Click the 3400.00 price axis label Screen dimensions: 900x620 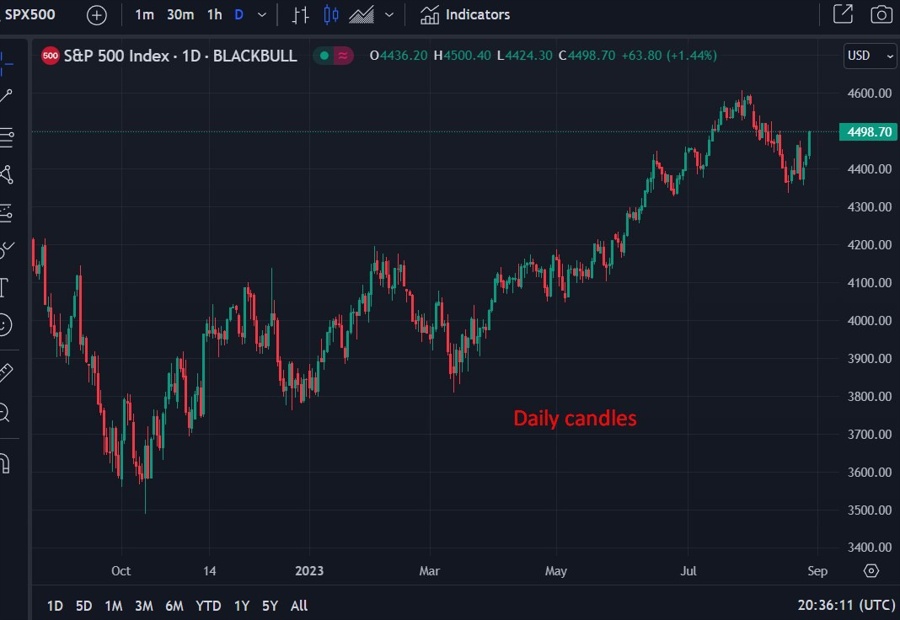pos(870,547)
